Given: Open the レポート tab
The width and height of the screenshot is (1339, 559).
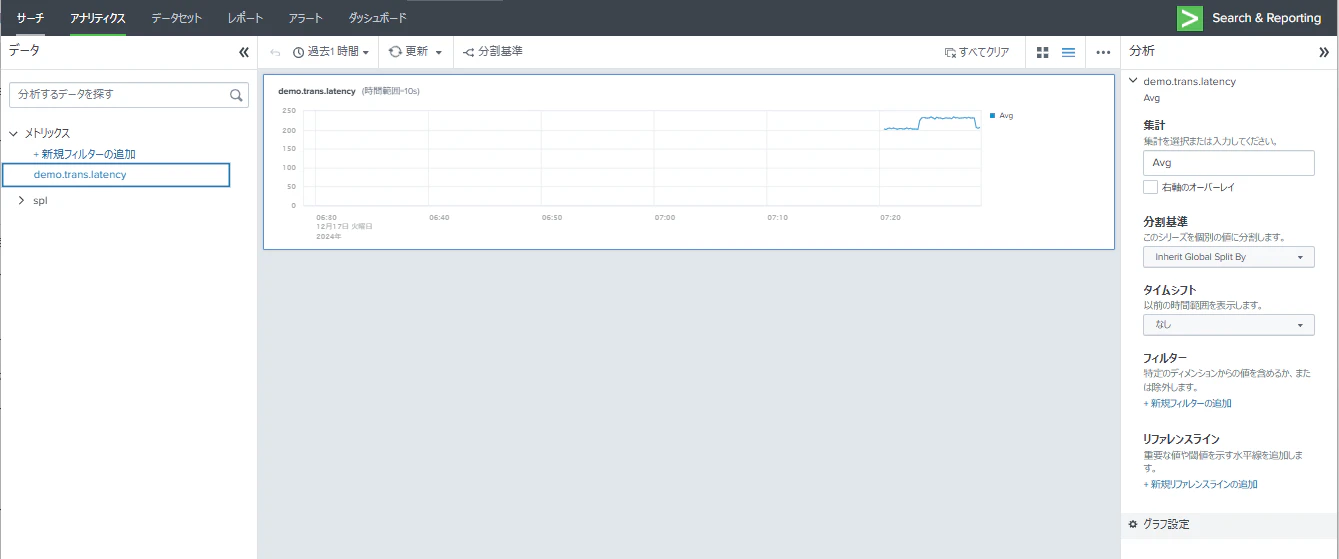Looking at the screenshot, I should (x=245, y=18).
